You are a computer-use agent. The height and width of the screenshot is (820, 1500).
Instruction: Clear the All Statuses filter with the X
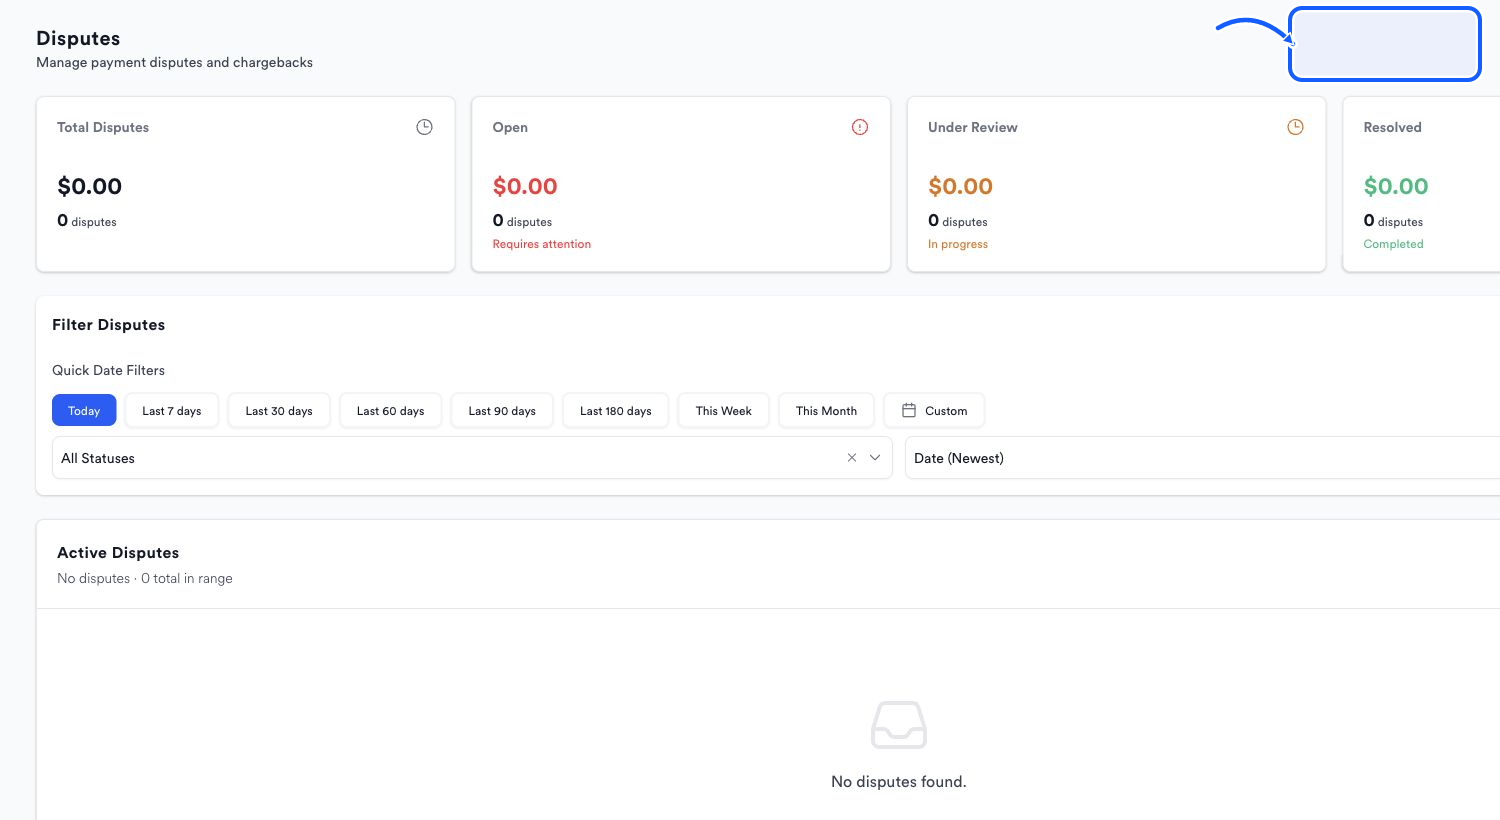click(x=852, y=458)
